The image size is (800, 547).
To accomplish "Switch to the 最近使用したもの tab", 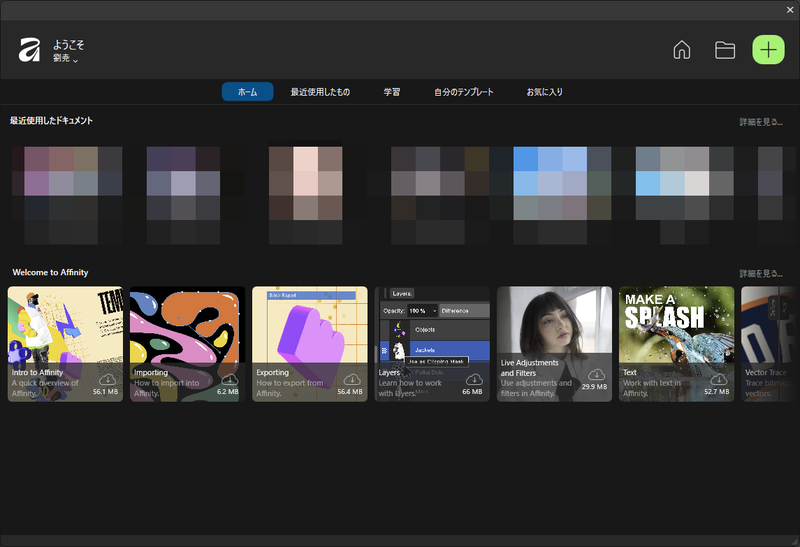I will (320, 92).
